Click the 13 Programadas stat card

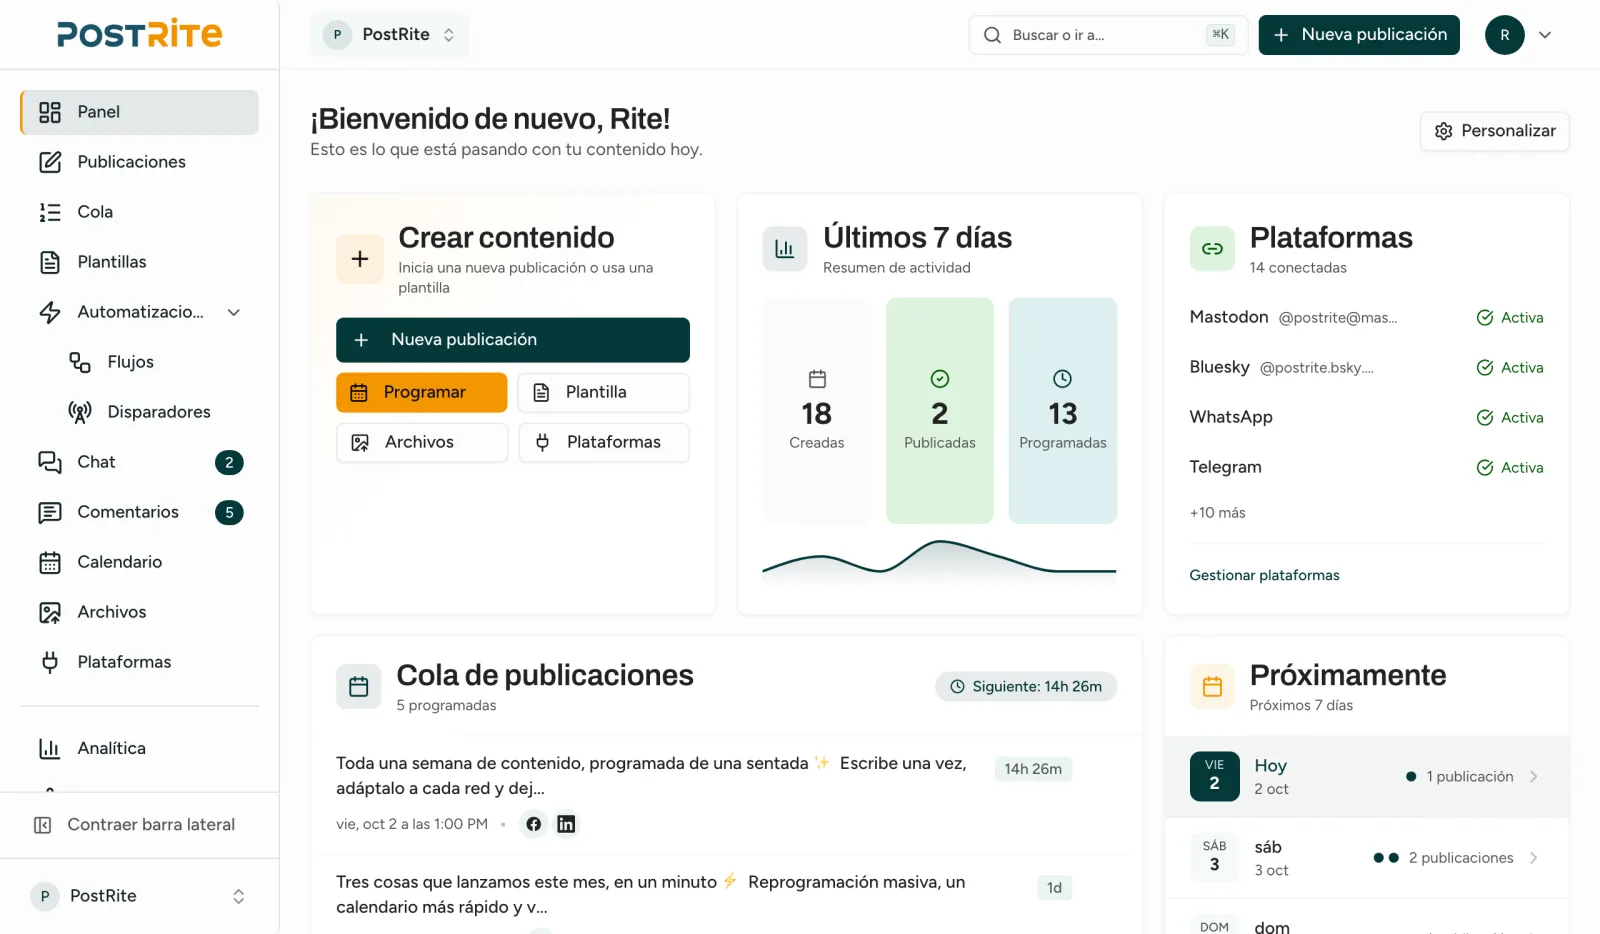[1063, 411]
